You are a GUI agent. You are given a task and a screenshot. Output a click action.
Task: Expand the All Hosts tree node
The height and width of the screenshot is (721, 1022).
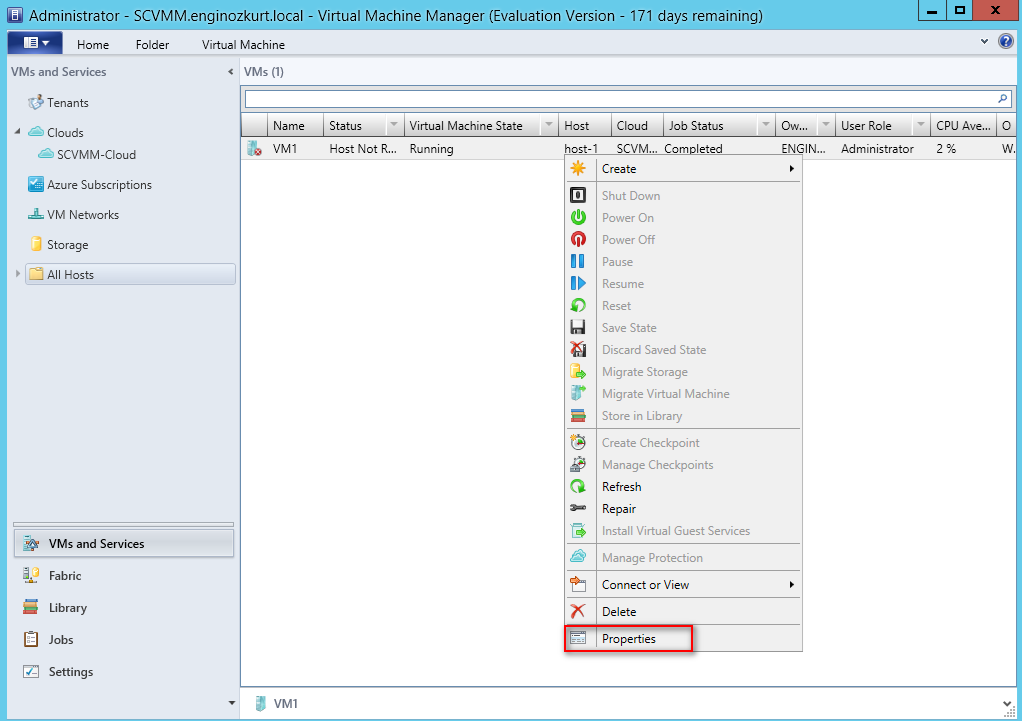18,274
